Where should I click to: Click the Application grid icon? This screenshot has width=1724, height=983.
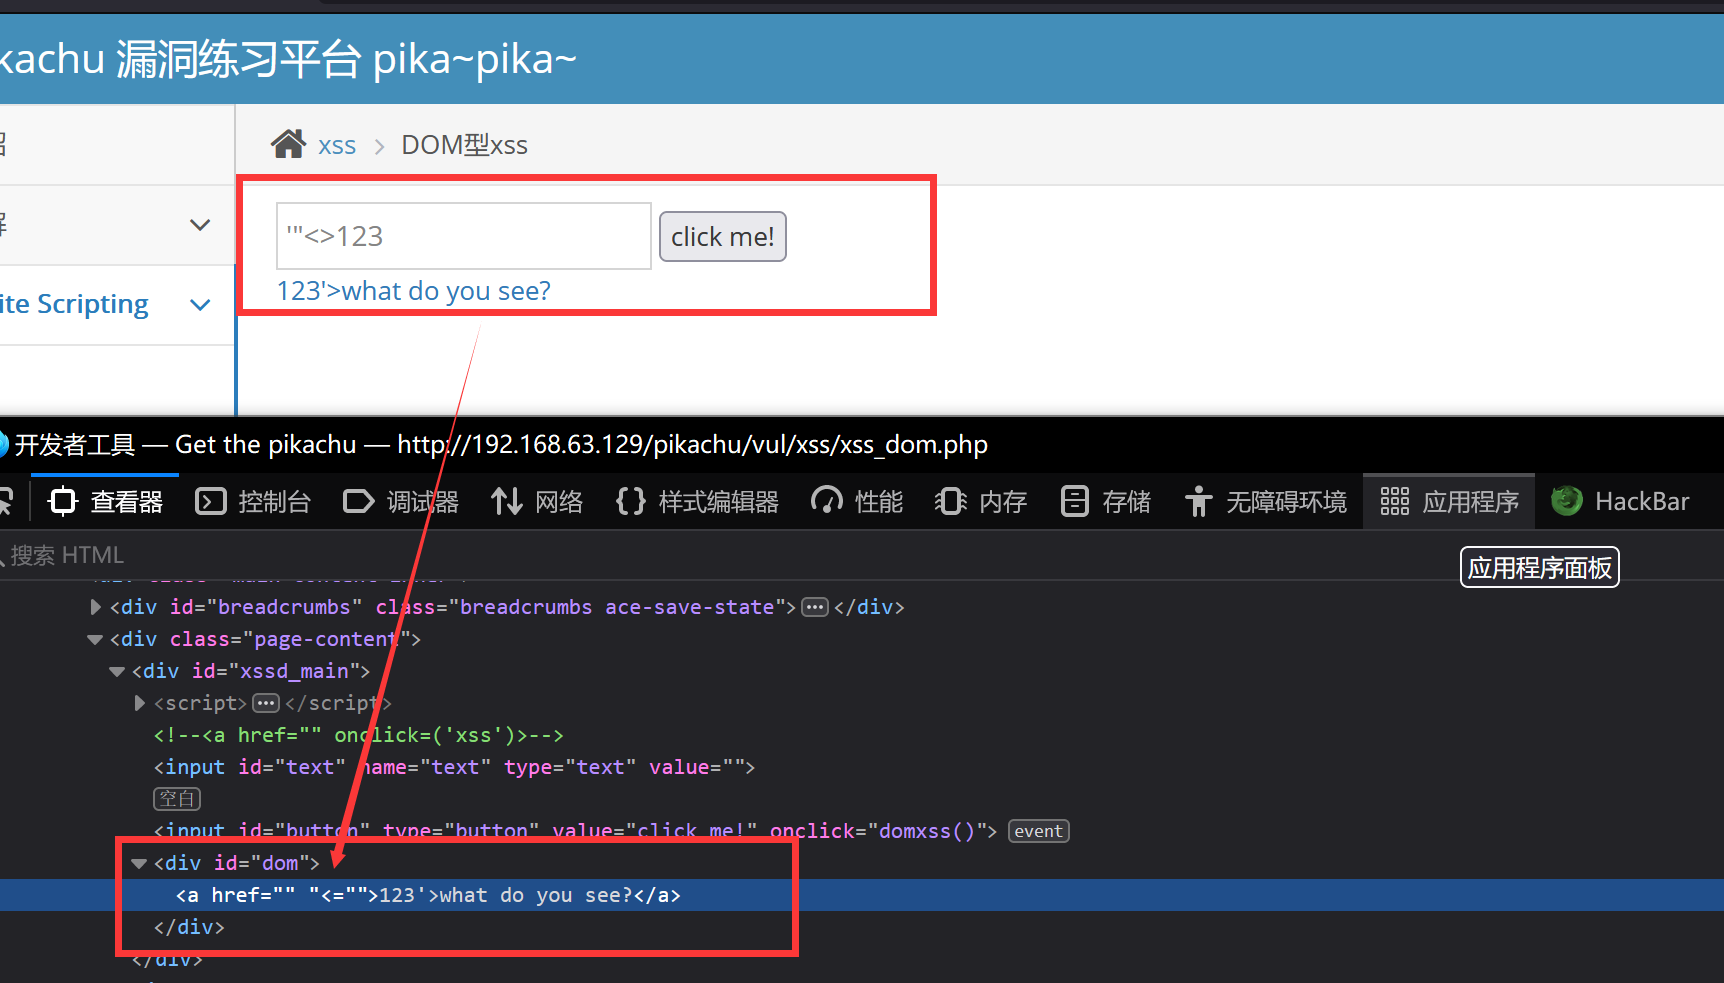tap(1394, 501)
